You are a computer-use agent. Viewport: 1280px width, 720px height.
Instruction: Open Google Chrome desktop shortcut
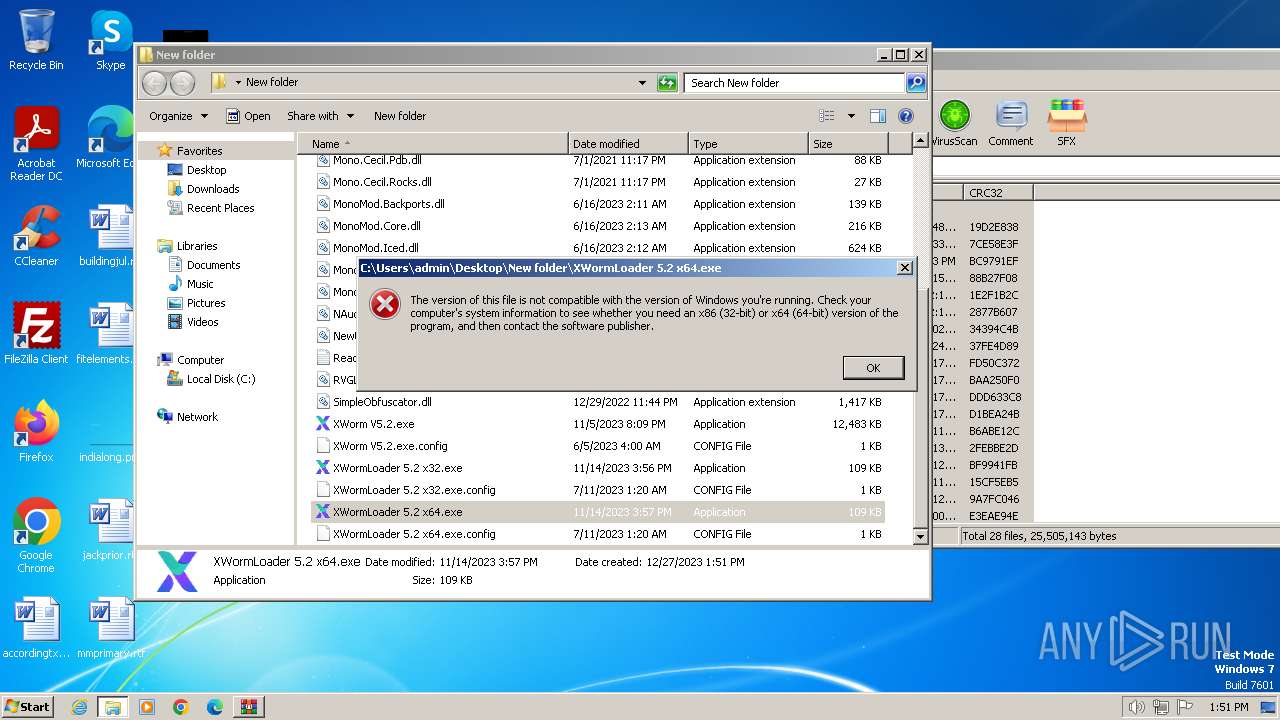click(x=36, y=536)
